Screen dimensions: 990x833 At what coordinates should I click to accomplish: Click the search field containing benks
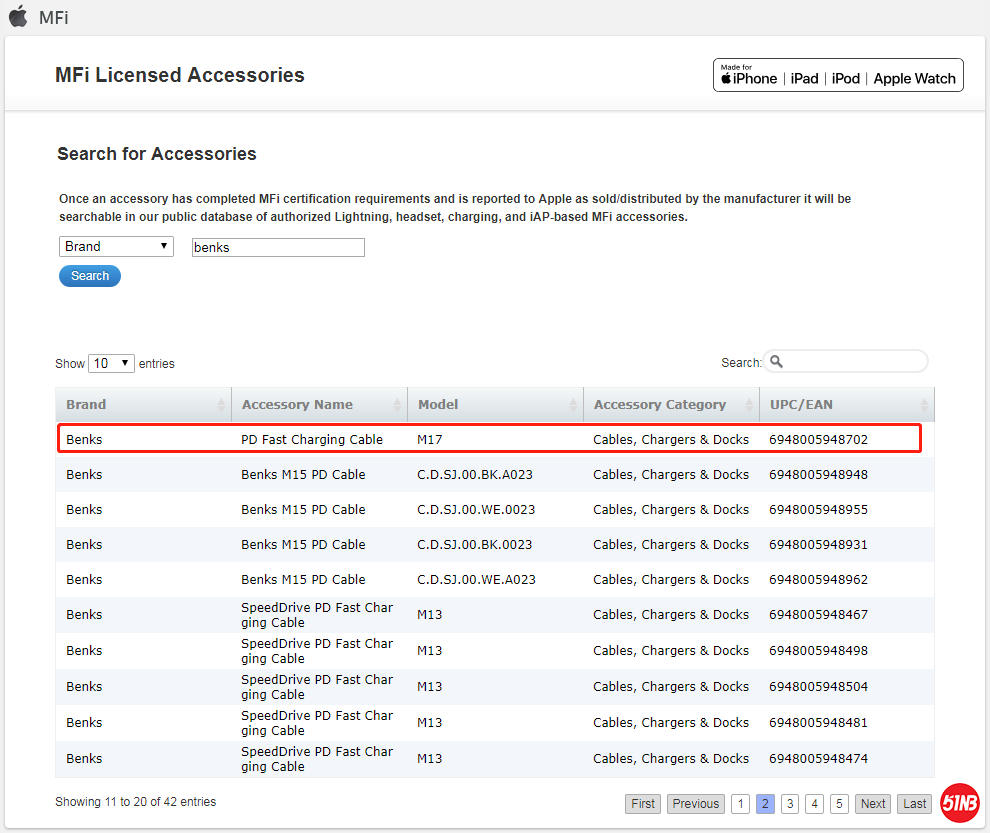[278, 247]
